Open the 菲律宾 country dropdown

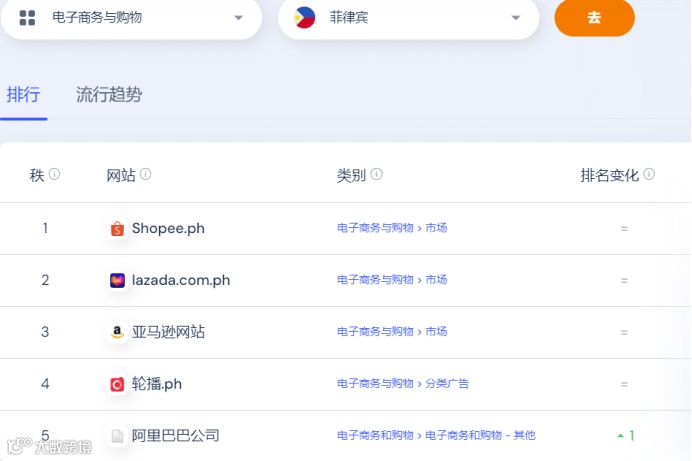pos(409,18)
